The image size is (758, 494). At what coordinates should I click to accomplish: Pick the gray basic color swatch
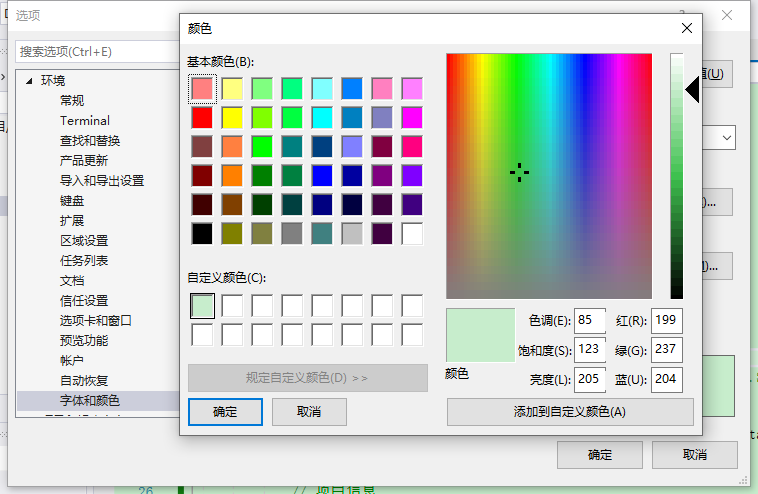click(x=292, y=234)
